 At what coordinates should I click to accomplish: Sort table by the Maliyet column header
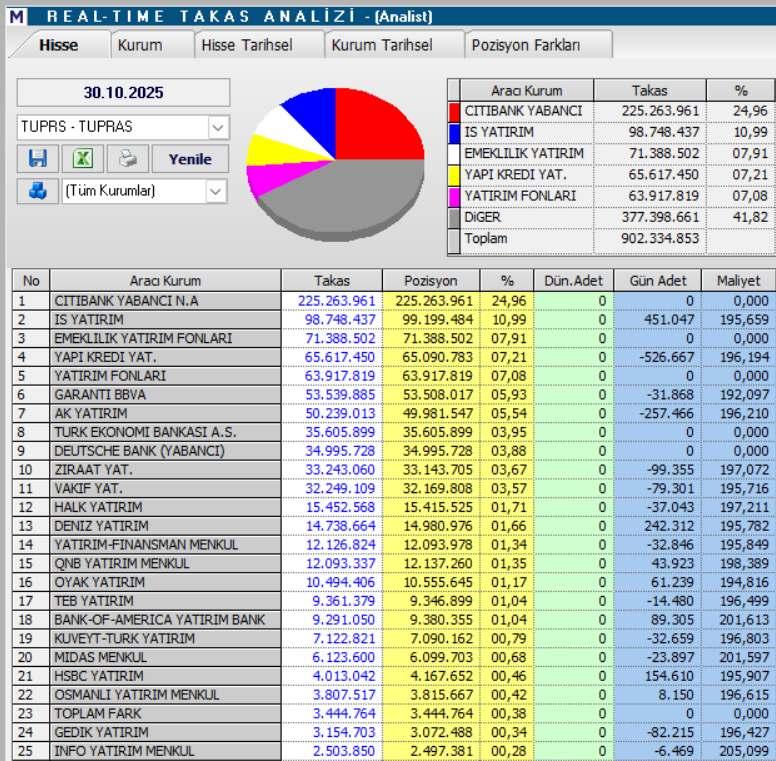(x=738, y=281)
